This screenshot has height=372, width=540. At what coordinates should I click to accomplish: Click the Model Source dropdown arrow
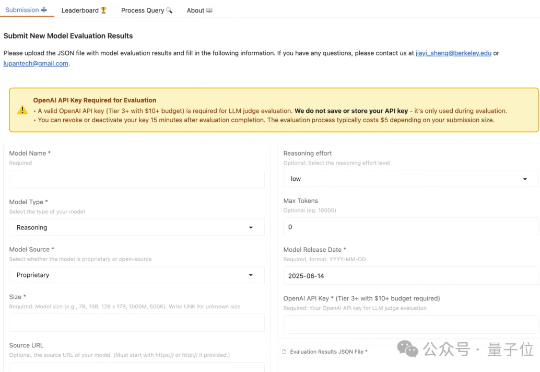pos(251,275)
